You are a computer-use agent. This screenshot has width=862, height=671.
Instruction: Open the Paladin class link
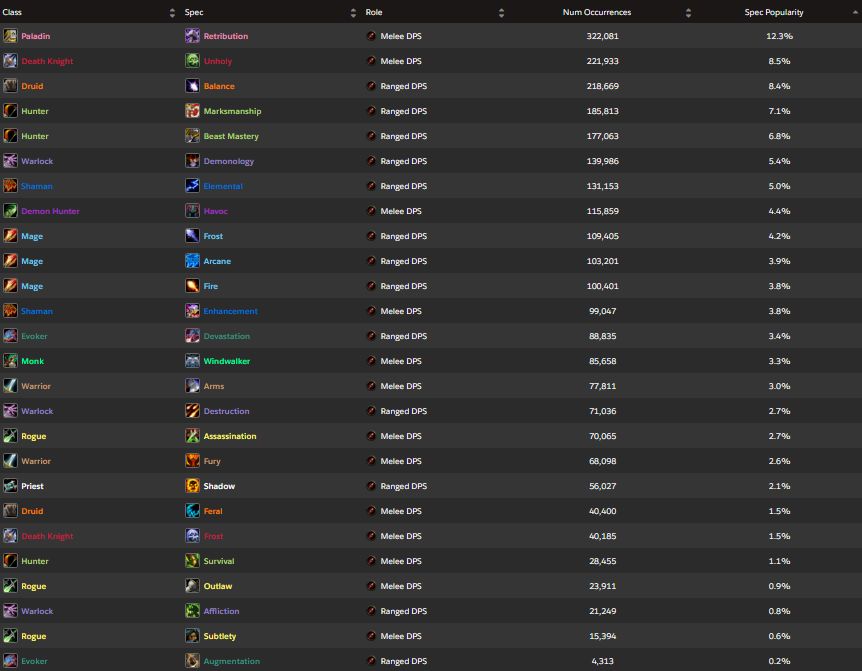[x=36, y=36]
